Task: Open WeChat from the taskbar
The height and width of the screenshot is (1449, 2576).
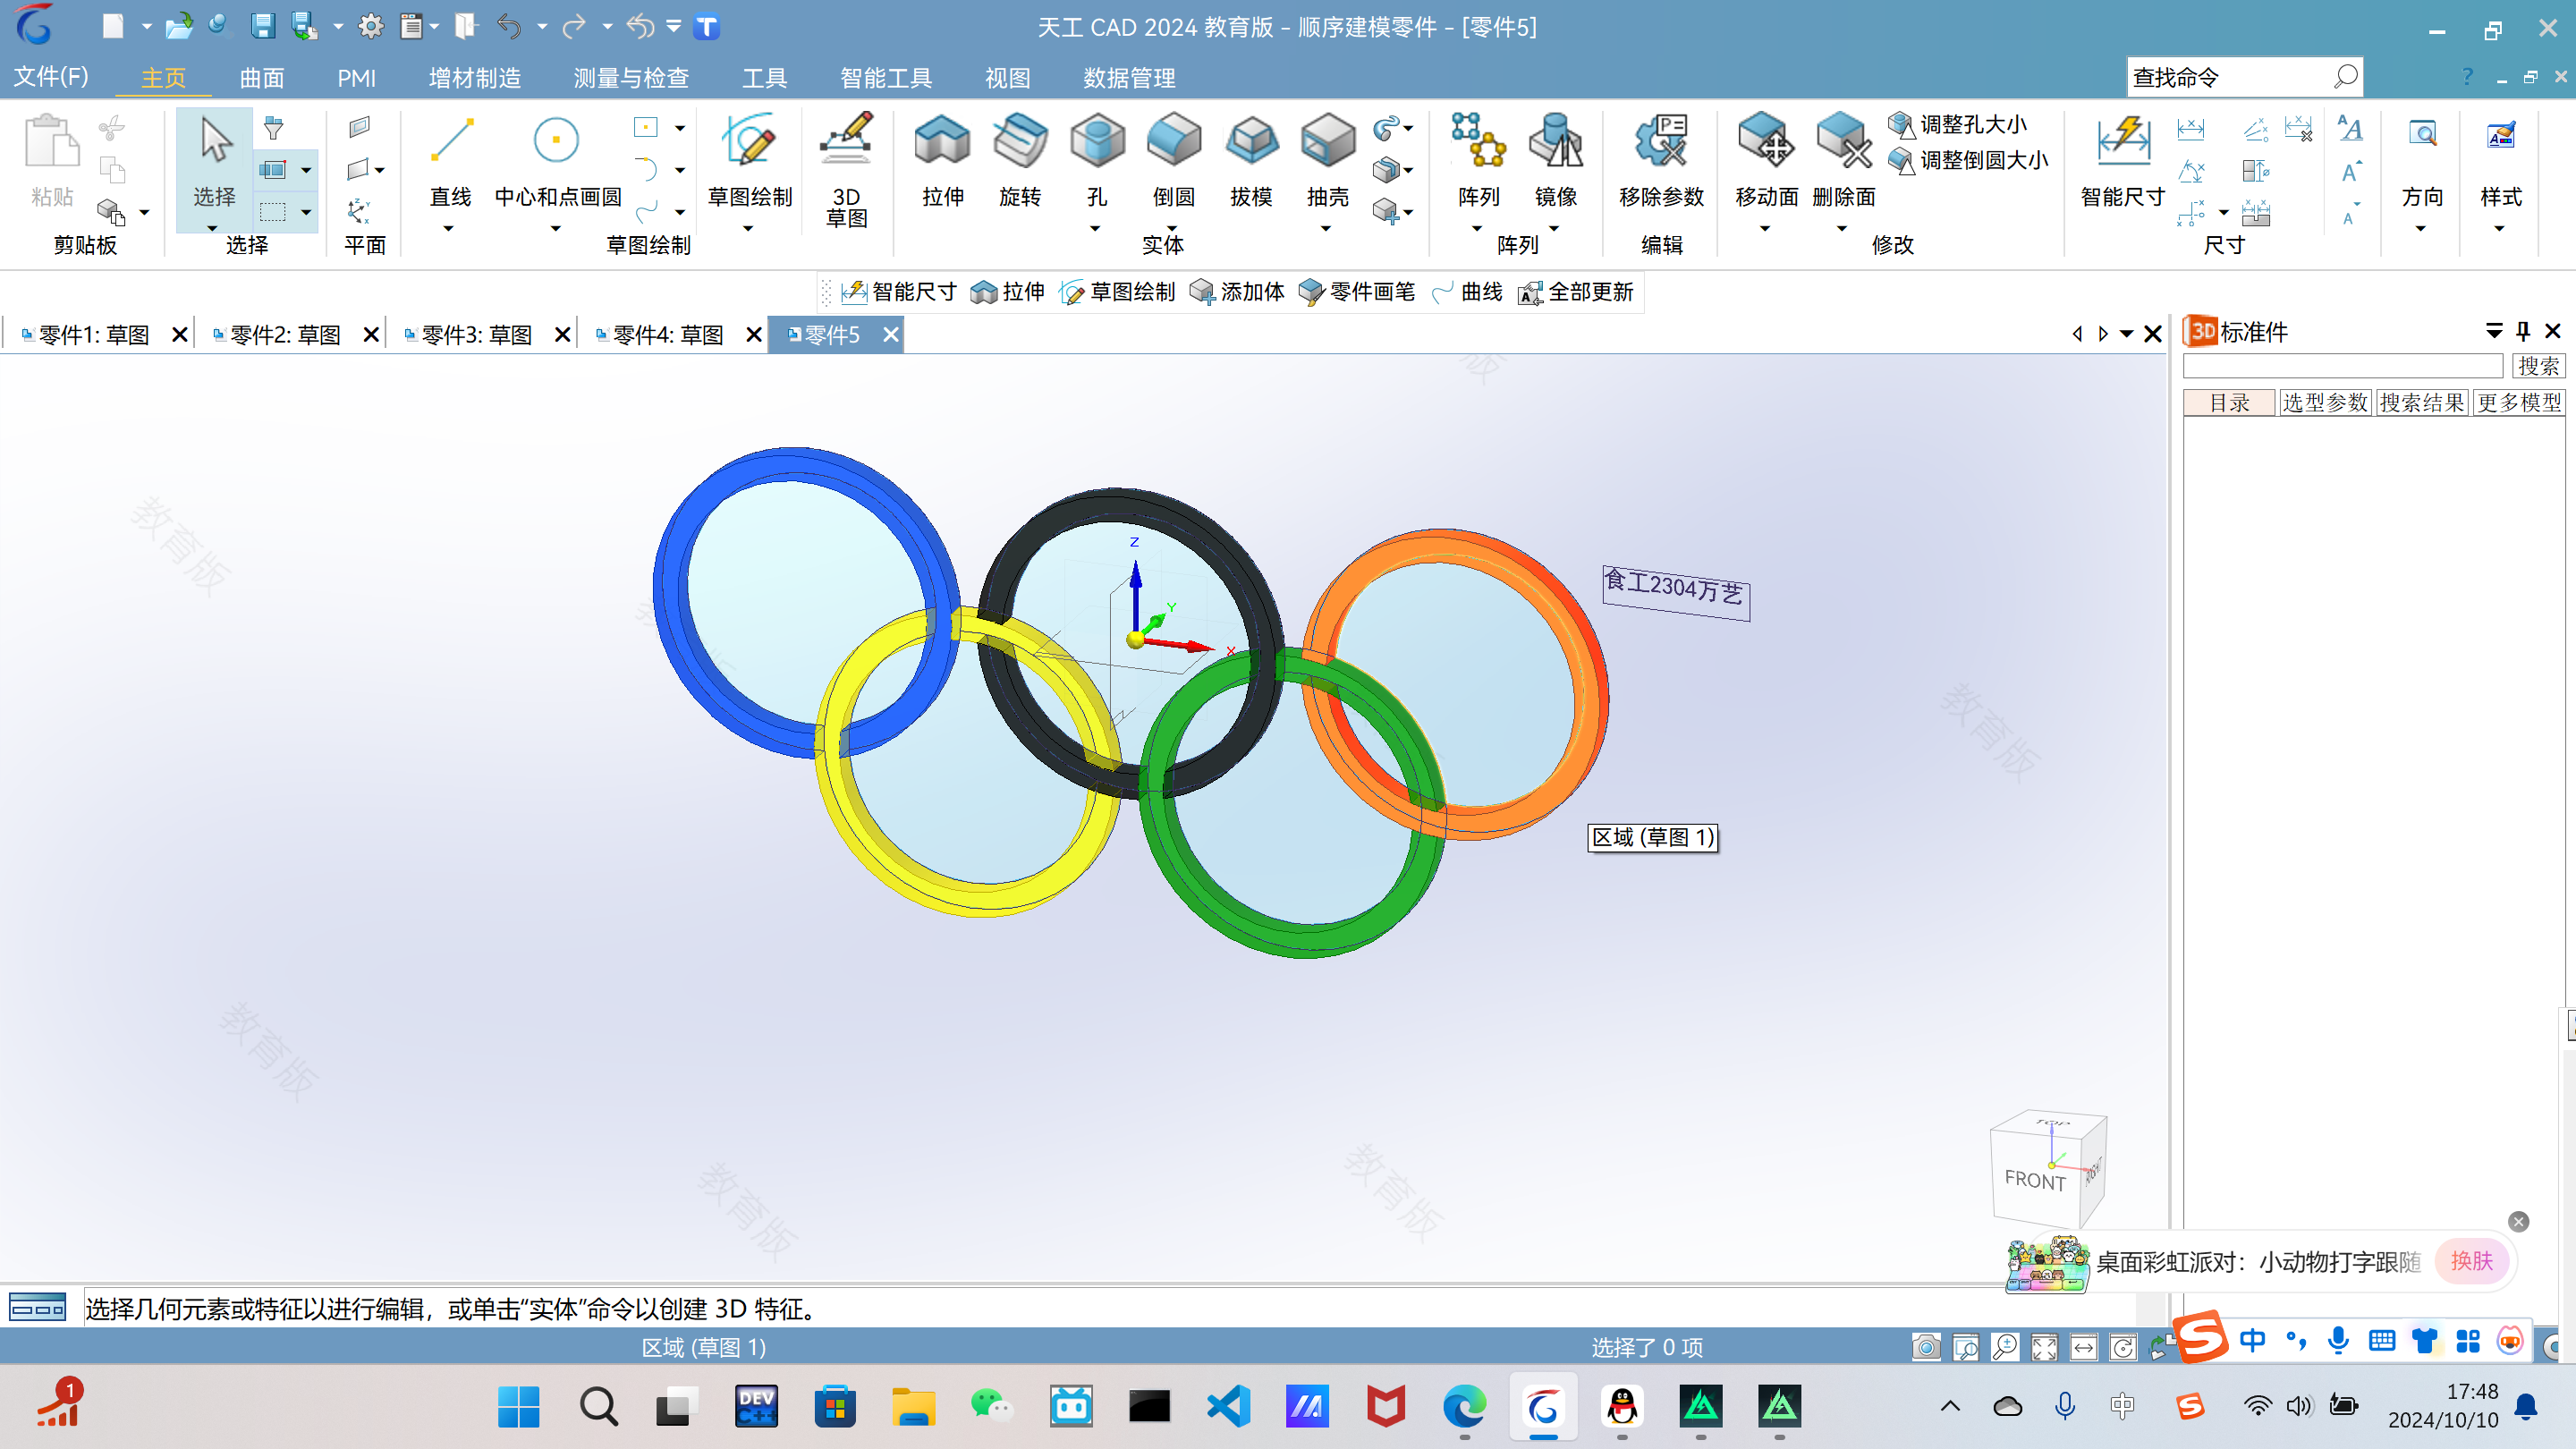Action: (x=991, y=1406)
